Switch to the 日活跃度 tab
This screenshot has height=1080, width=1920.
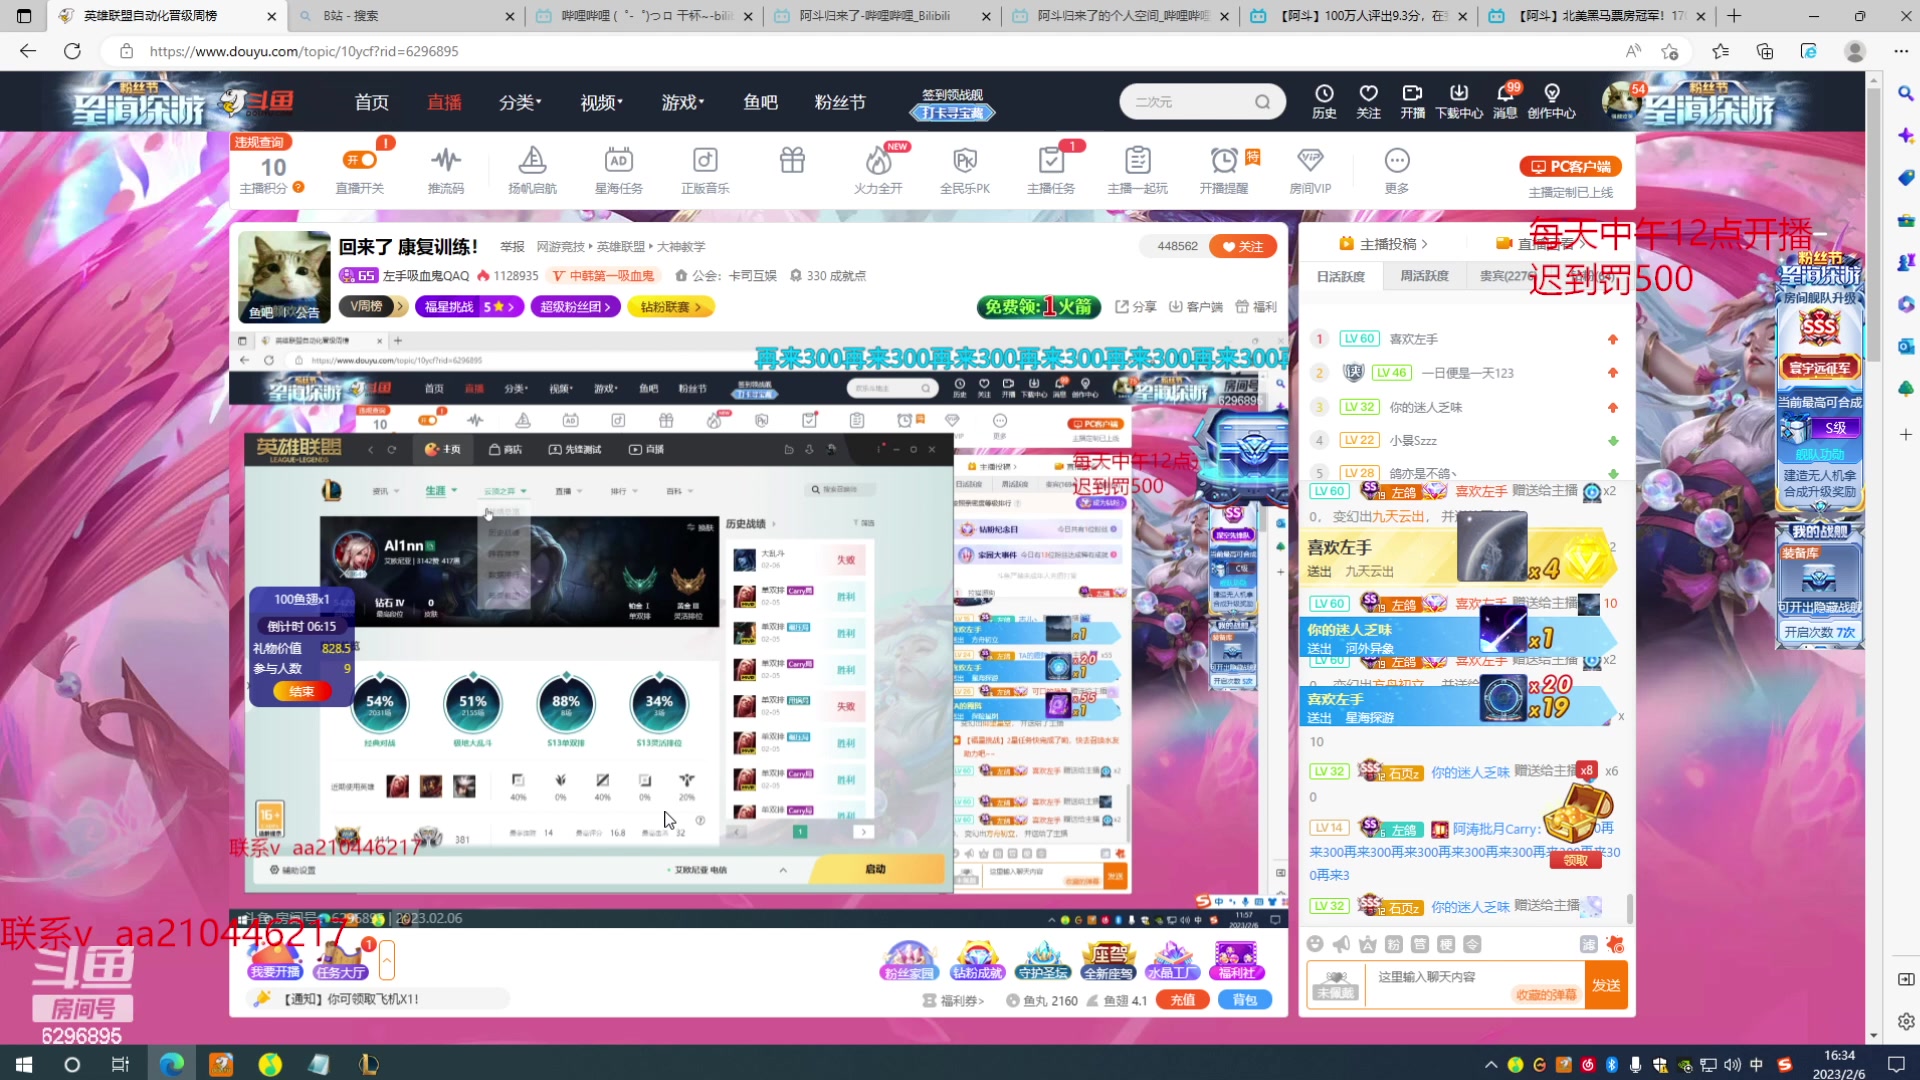tap(1341, 276)
